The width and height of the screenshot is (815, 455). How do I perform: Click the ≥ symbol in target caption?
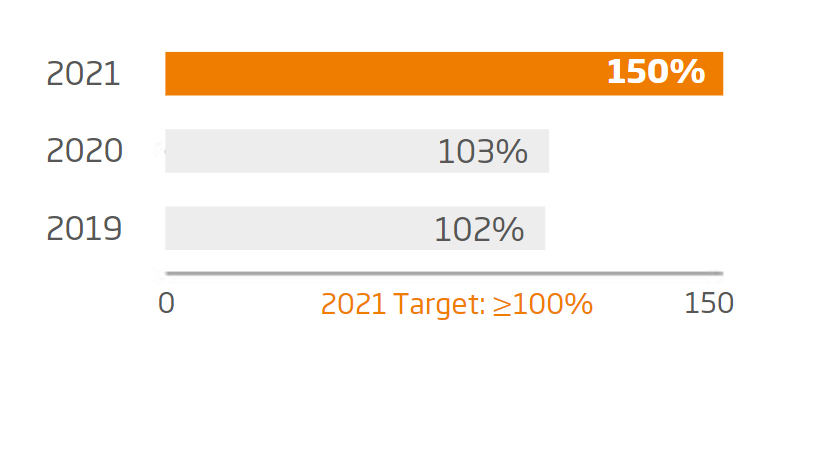tap(502, 305)
